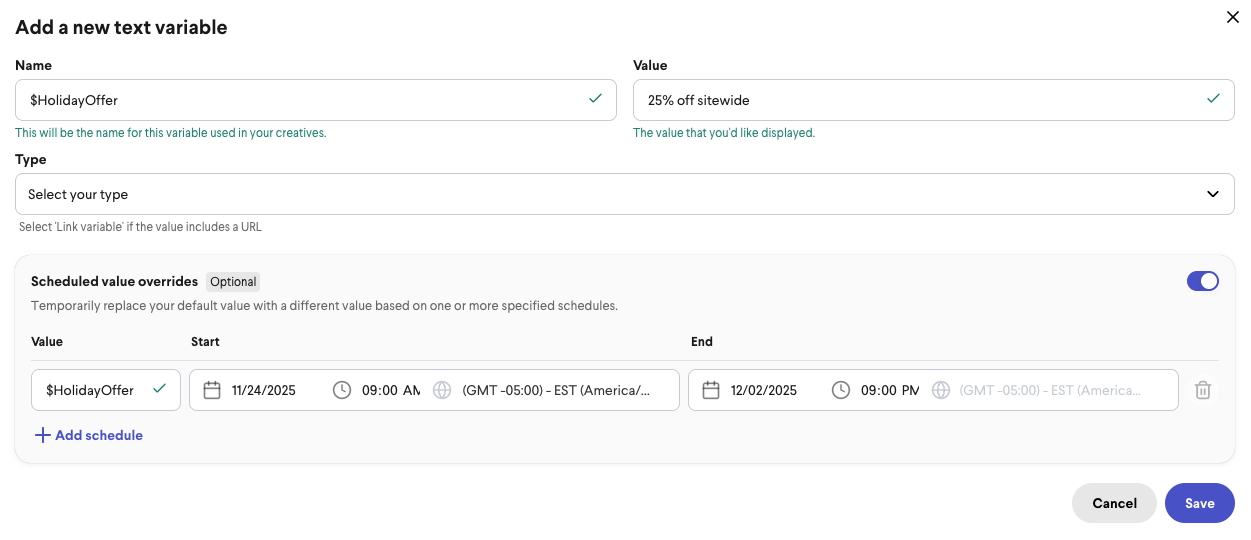Edit the Start time 09:00 AM
1251x540 pixels.
tap(391, 390)
